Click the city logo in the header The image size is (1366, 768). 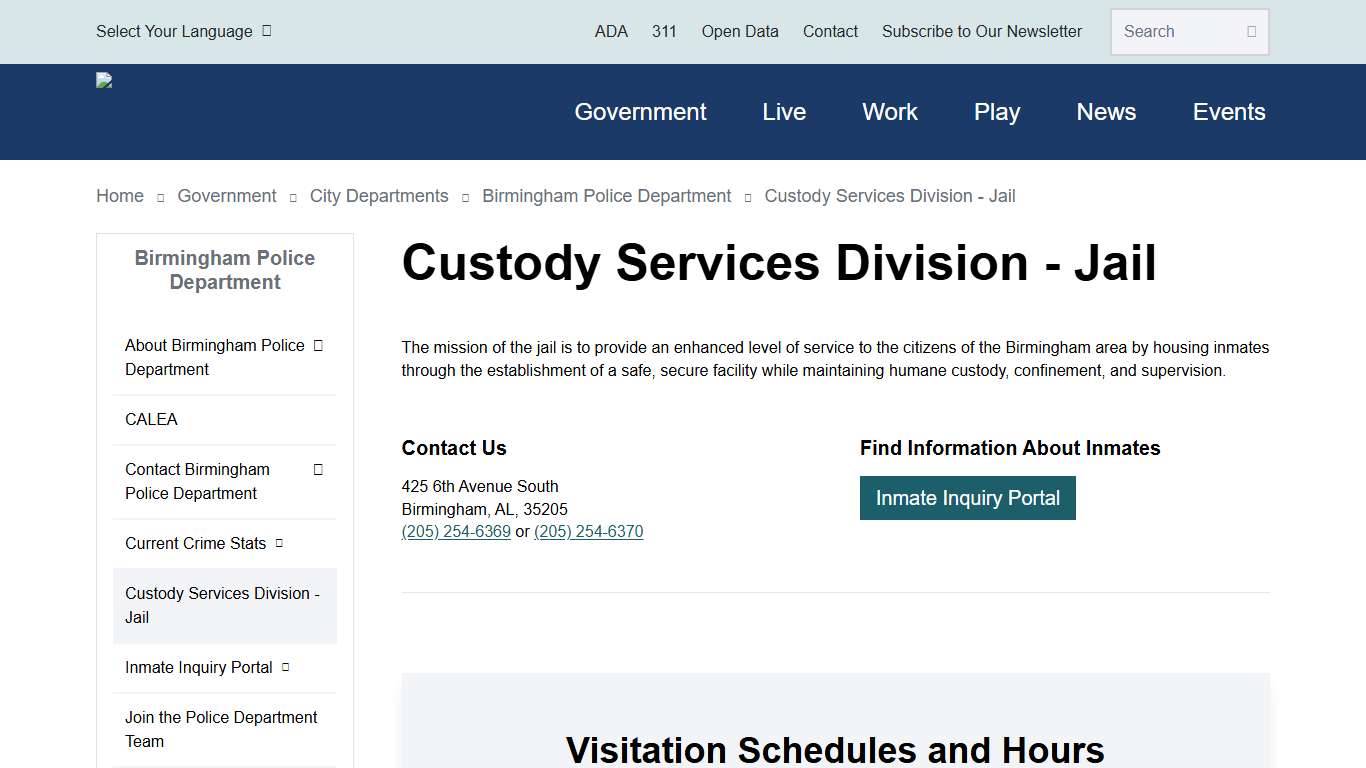103,80
